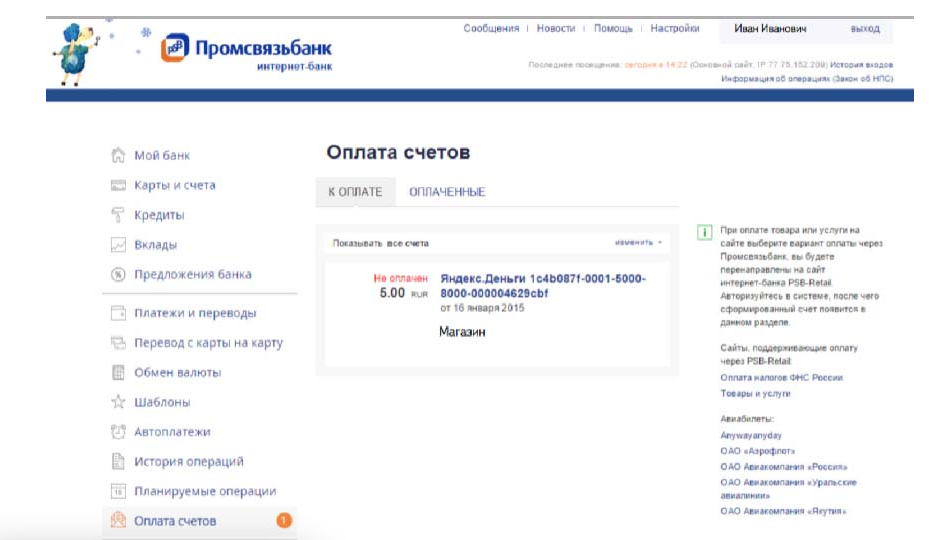
Task: Click the Промсвязьбанк logo
Action: 246,53
